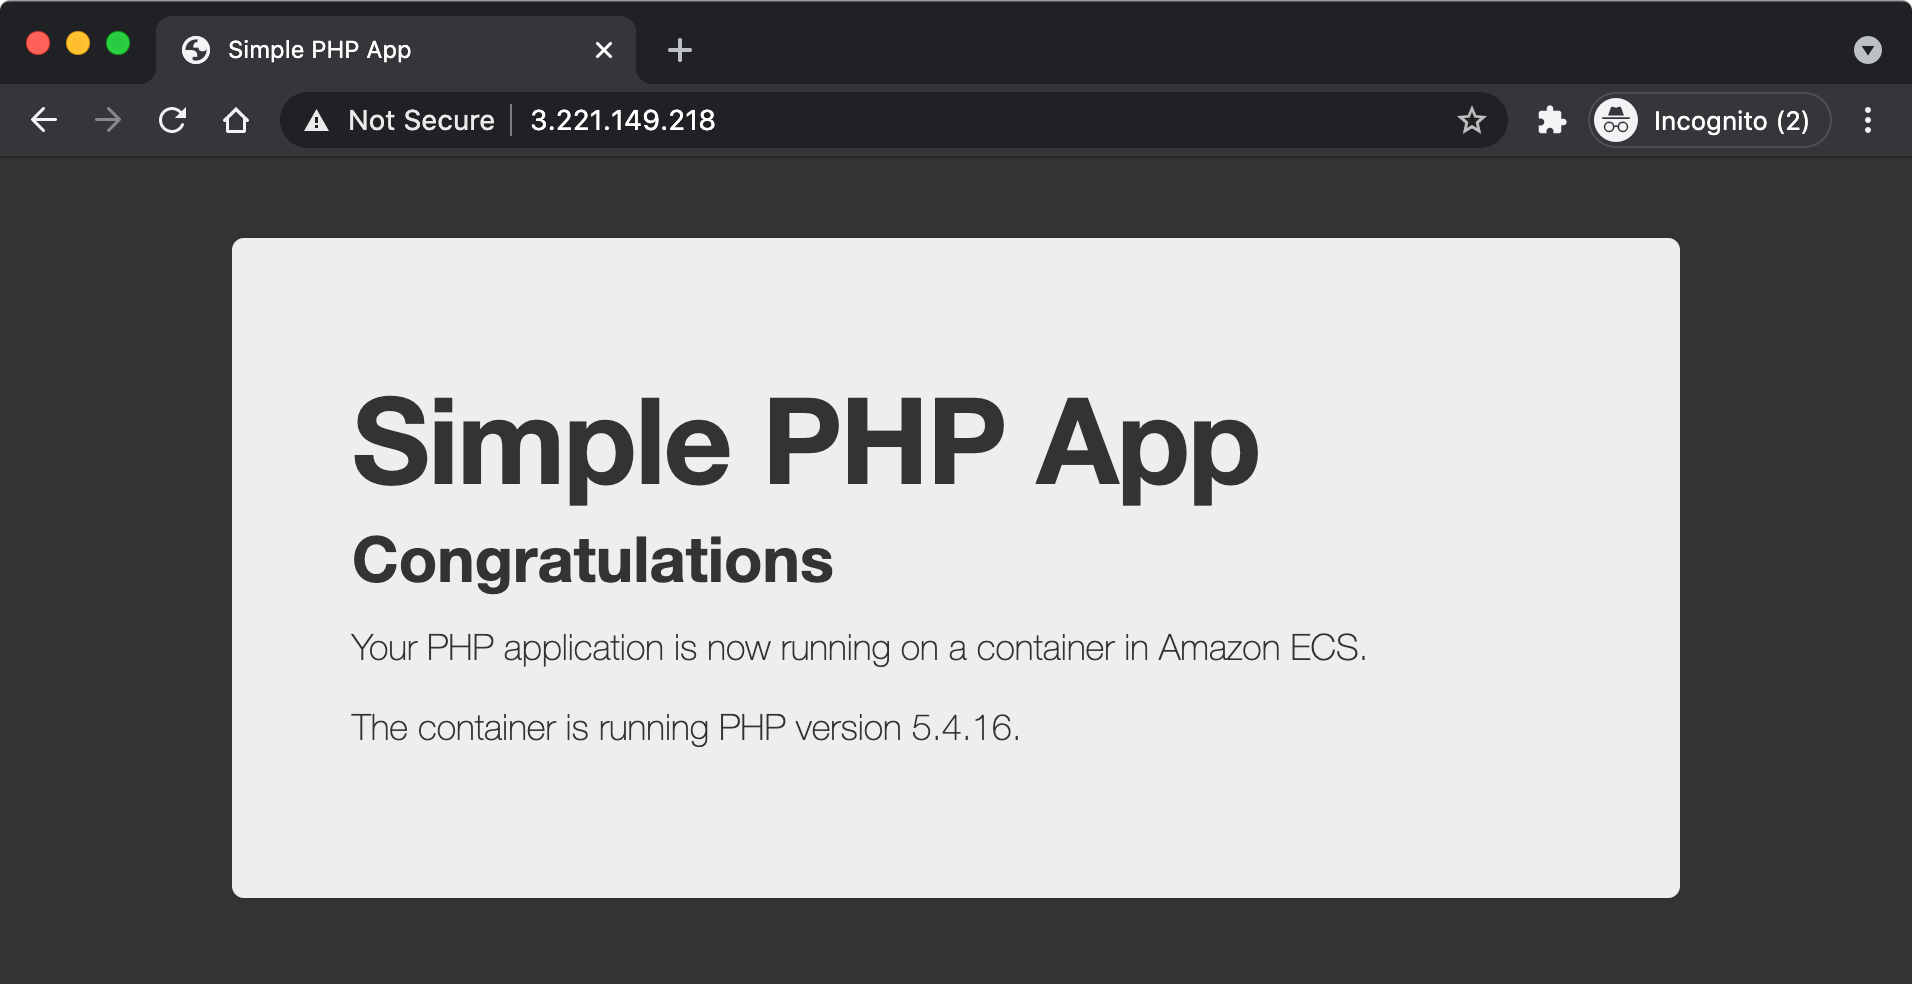Screen dimensions: 1912x984
Task: Click the forward navigation arrow
Action: [x=108, y=120]
